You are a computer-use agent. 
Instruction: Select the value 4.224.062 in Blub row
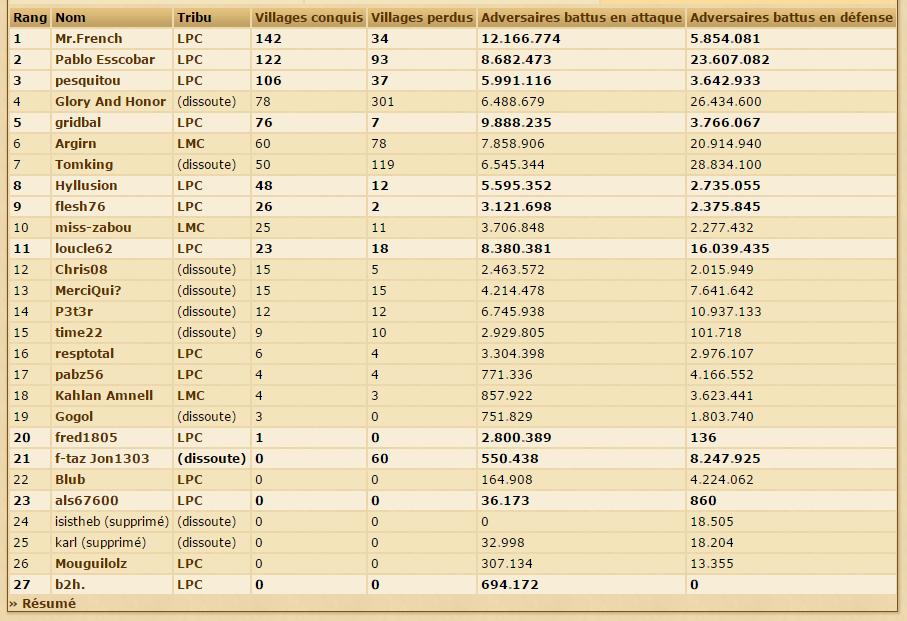click(721, 480)
